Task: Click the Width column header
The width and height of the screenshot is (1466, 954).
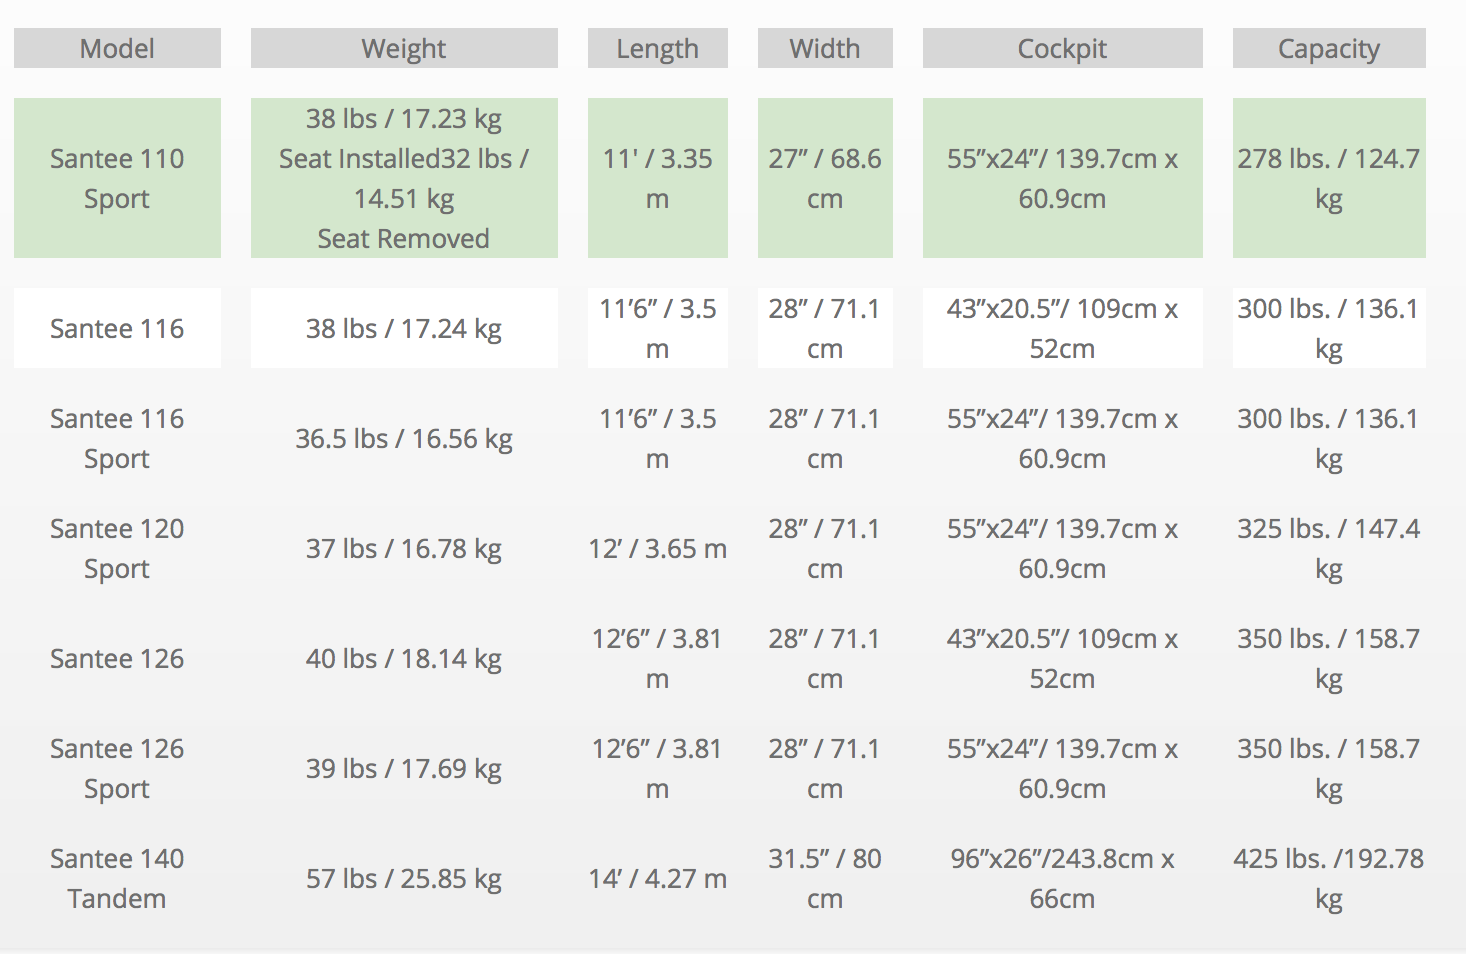Action: pyautogui.click(x=825, y=48)
